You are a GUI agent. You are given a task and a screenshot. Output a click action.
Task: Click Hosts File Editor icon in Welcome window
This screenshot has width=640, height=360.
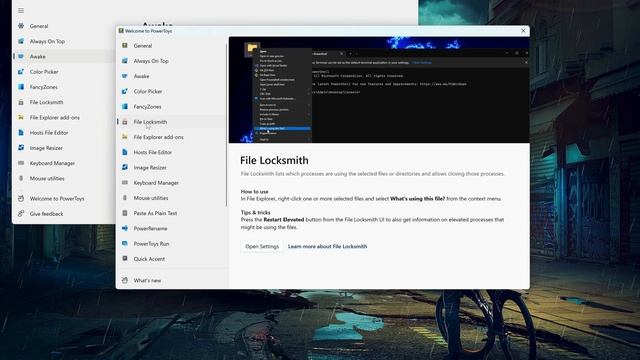[x=125, y=152]
